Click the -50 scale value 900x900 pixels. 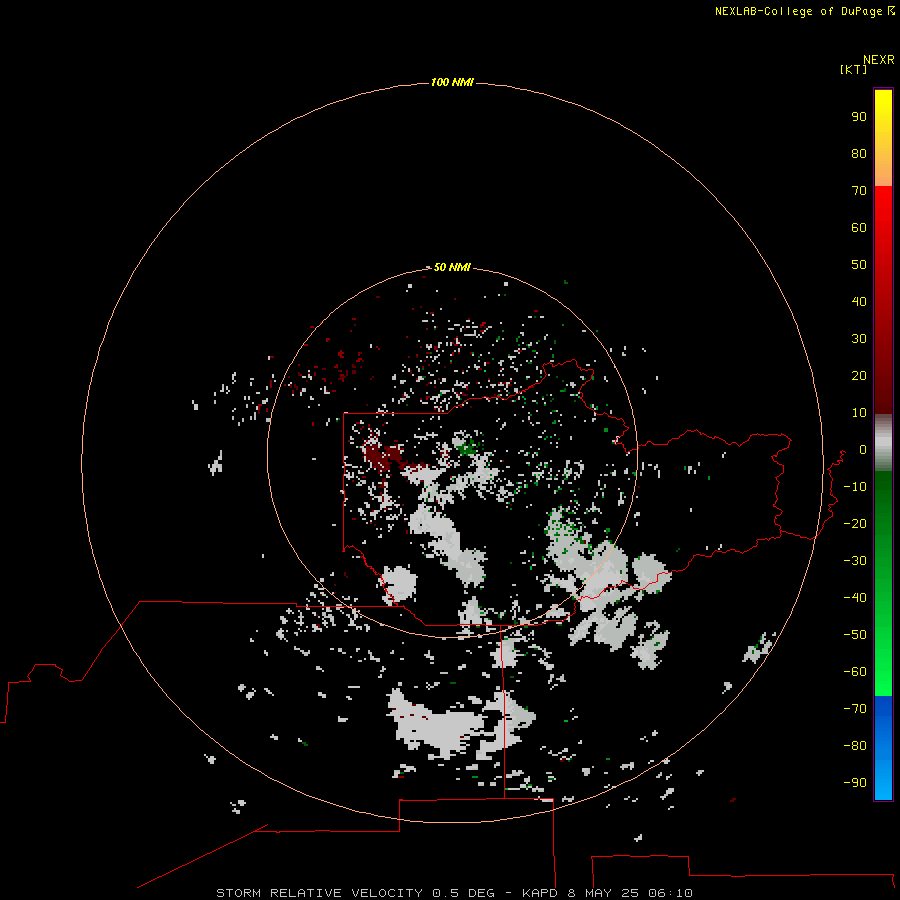[x=855, y=635]
